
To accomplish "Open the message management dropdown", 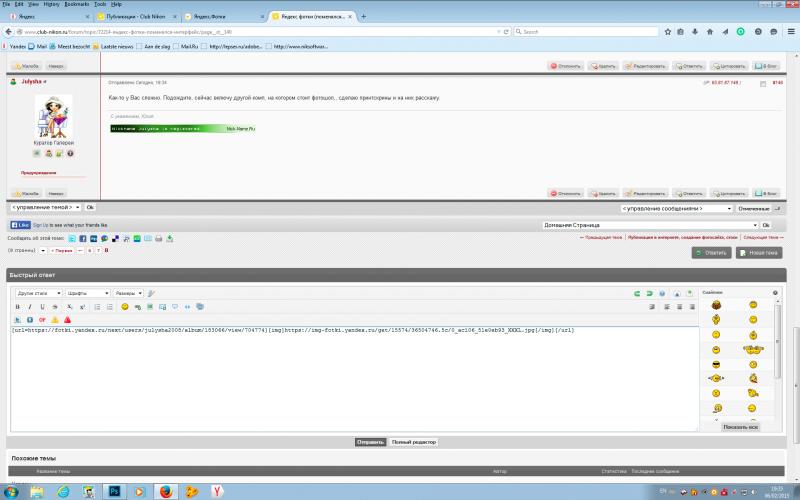I will click(677, 209).
